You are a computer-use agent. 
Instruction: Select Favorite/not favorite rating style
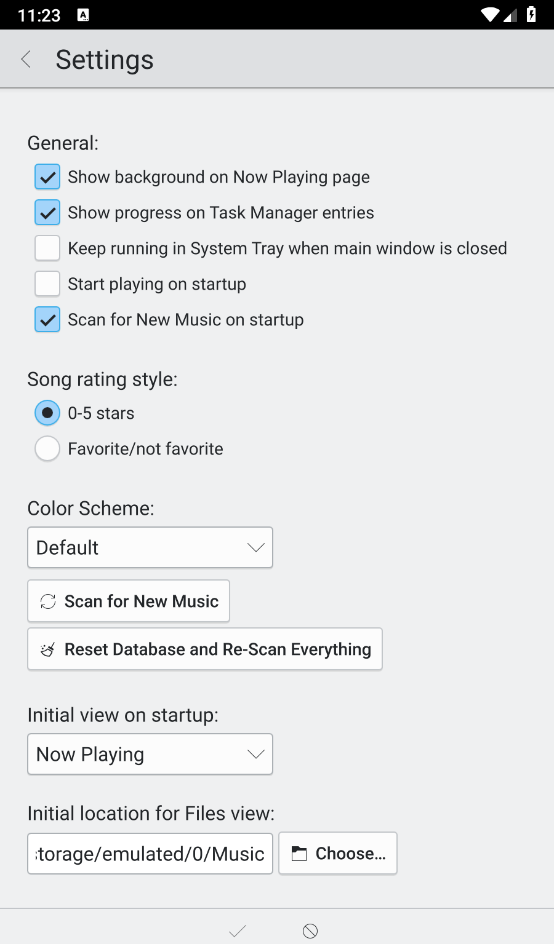coord(47,449)
